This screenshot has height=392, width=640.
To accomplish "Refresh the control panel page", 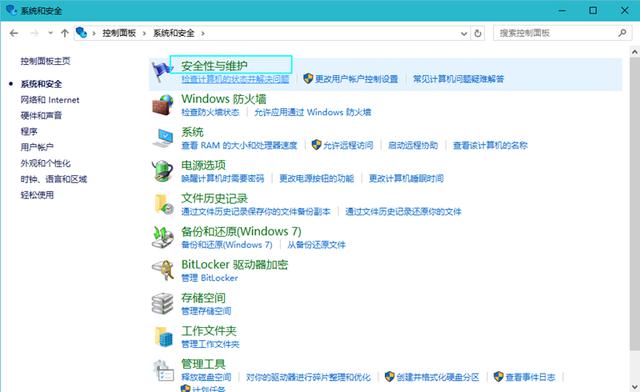I will click(x=478, y=33).
